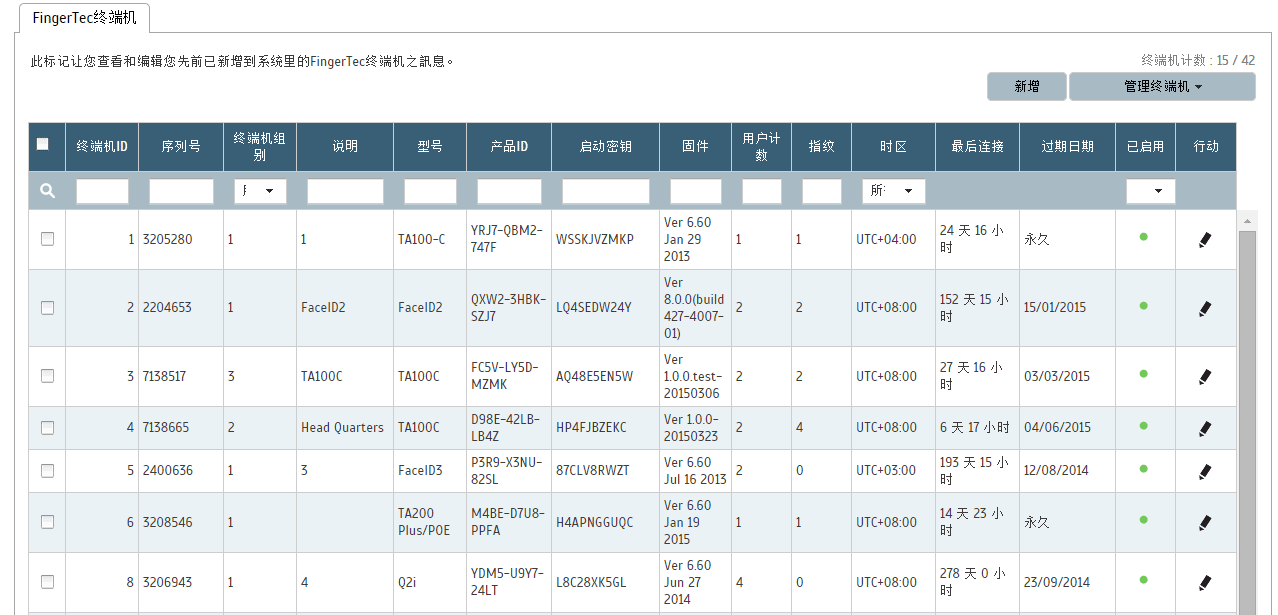Image resolution: width=1278 pixels, height=615 pixels.
Task: Focus the 产品ID filter input
Action: 509,191
